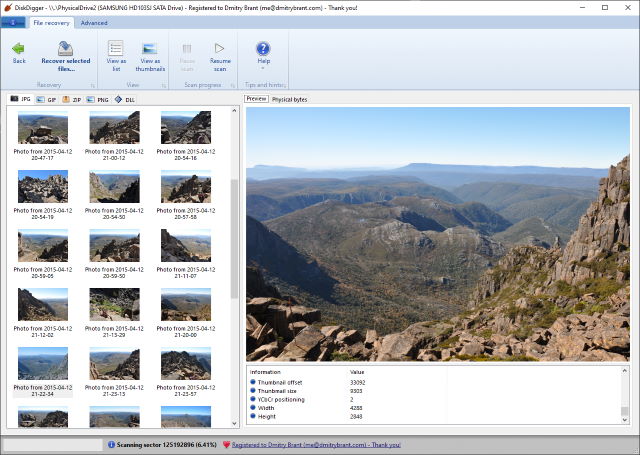Open the GIF file type tab

click(x=46, y=100)
